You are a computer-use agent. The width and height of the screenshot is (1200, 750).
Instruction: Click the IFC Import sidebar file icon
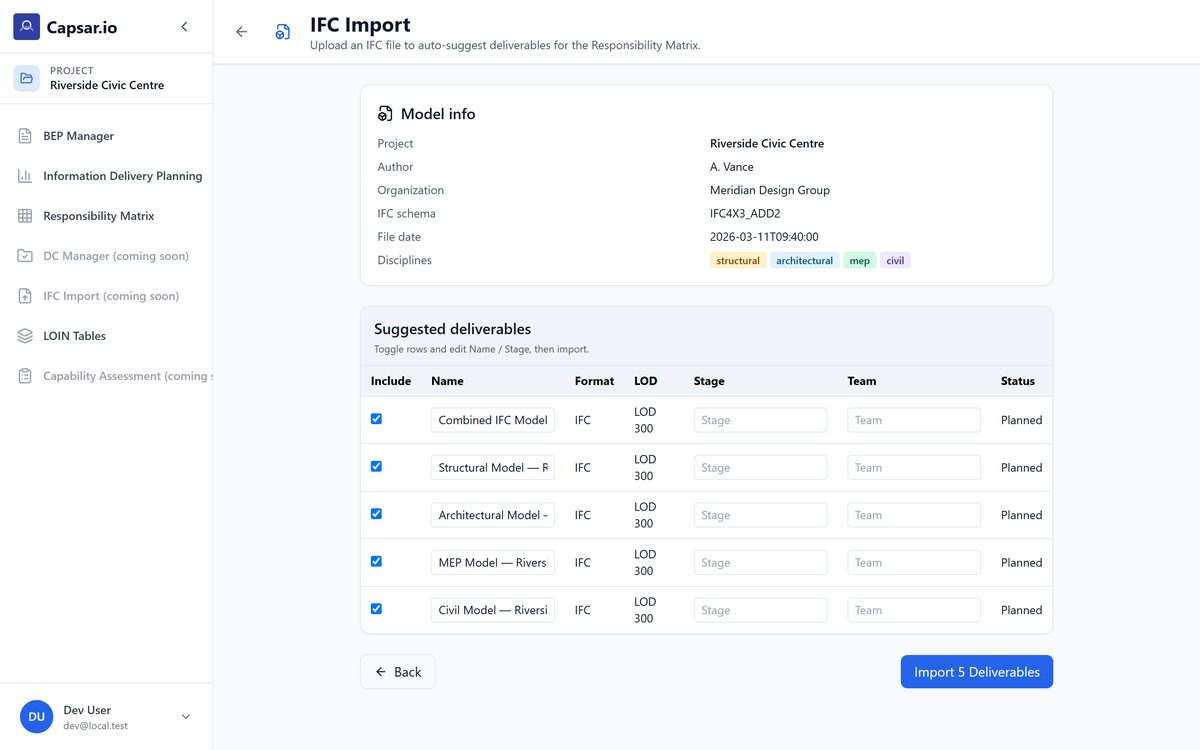[25, 296]
